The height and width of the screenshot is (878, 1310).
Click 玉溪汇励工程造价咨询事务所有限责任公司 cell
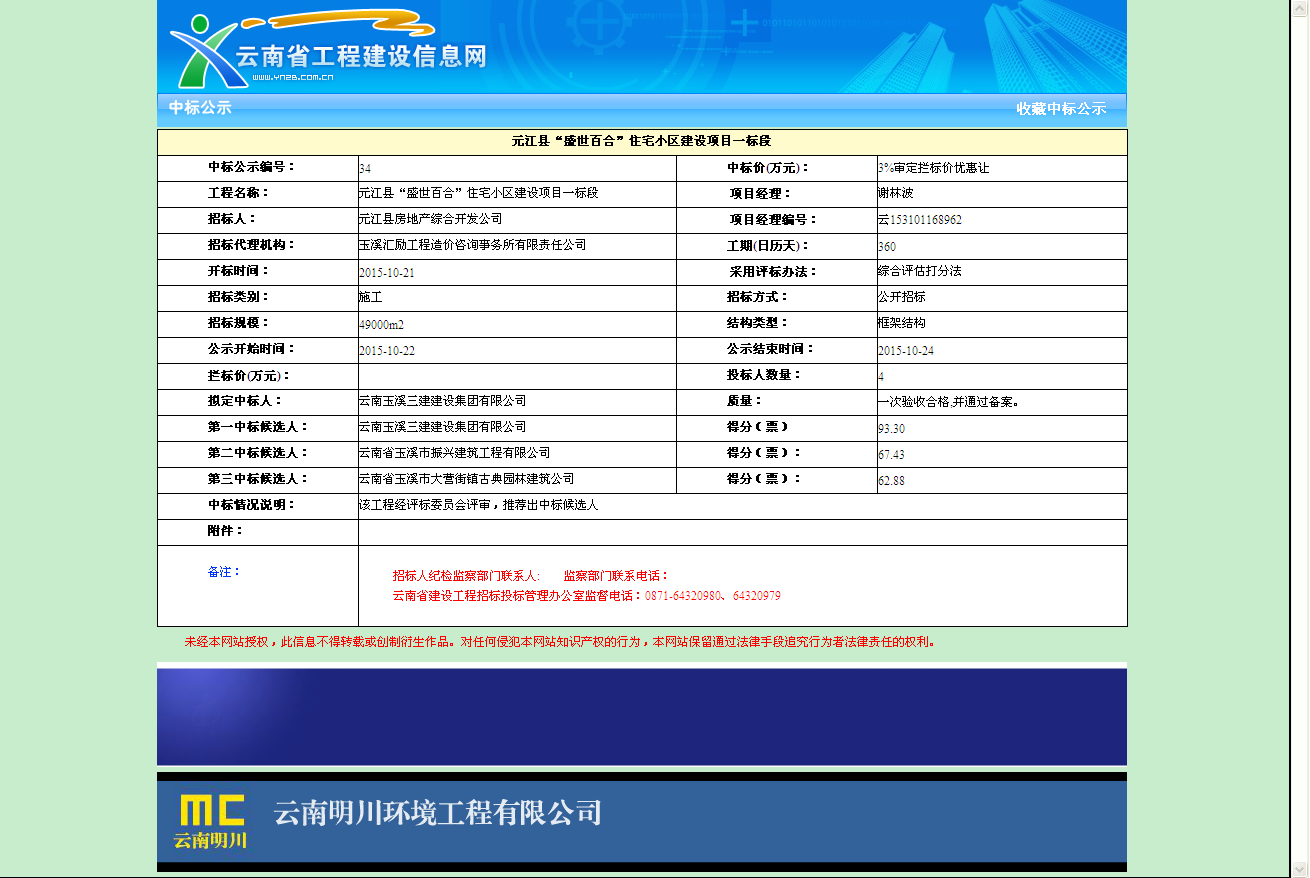click(x=473, y=245)
